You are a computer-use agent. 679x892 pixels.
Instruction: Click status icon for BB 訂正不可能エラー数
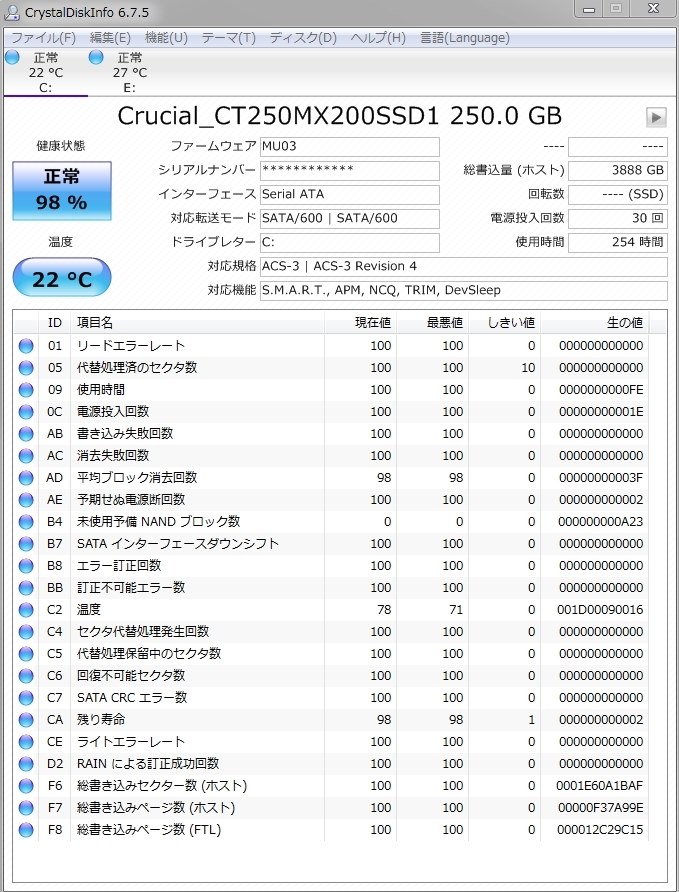[26, 588]
